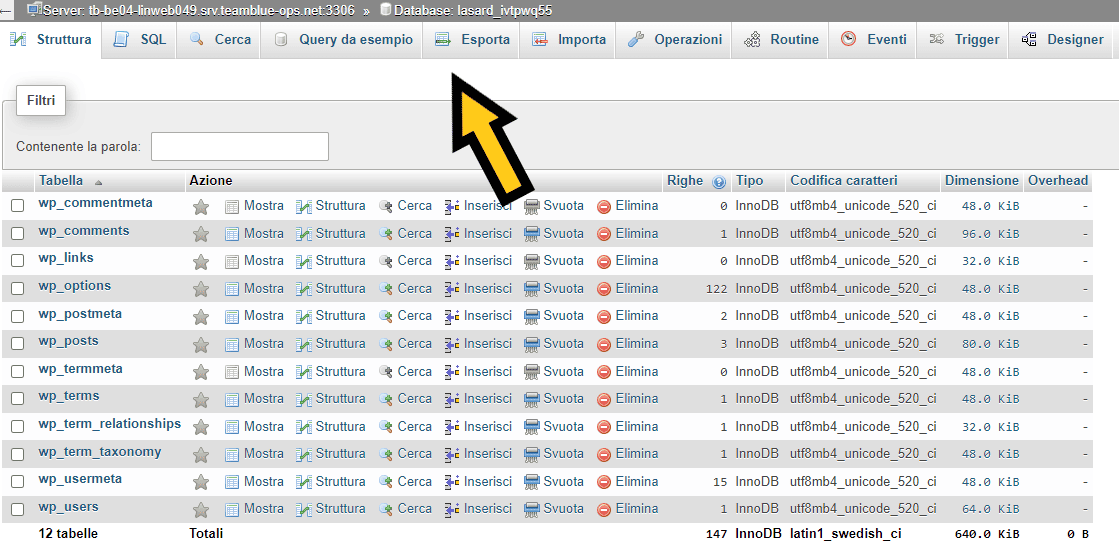Image resolution: width=1119 pixels, height=557 pixels.
Task: Click the Dimensione column header
Action: 982,181
